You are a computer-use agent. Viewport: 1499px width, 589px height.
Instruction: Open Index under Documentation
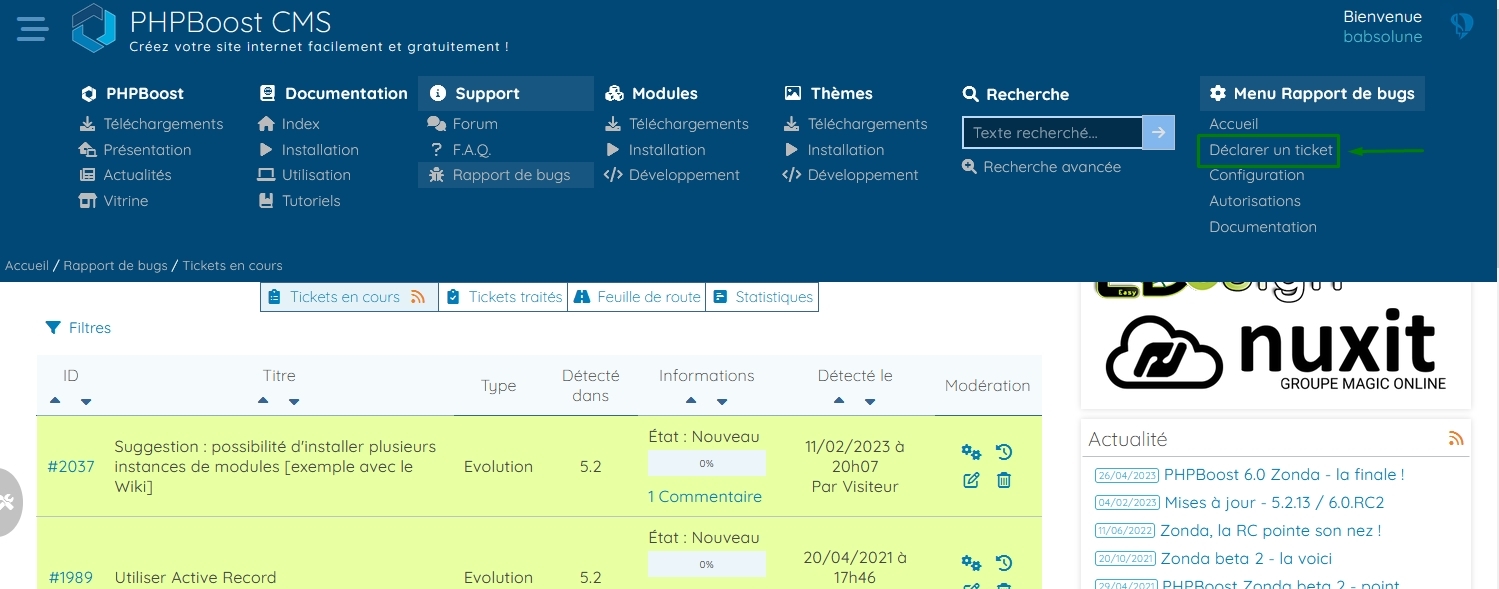click(x=289, y=124)
